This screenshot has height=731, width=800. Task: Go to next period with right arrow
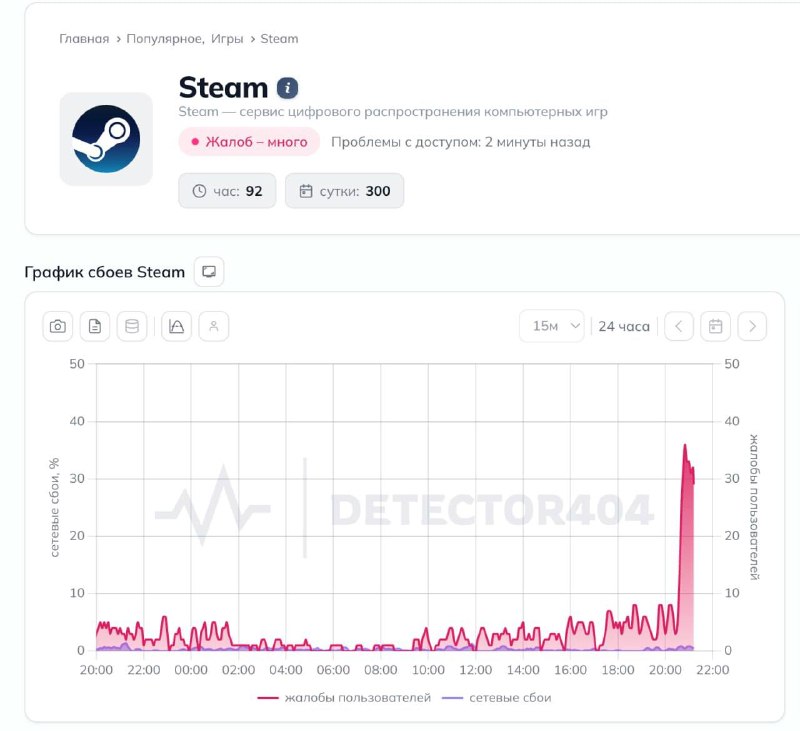click(752, 326)
